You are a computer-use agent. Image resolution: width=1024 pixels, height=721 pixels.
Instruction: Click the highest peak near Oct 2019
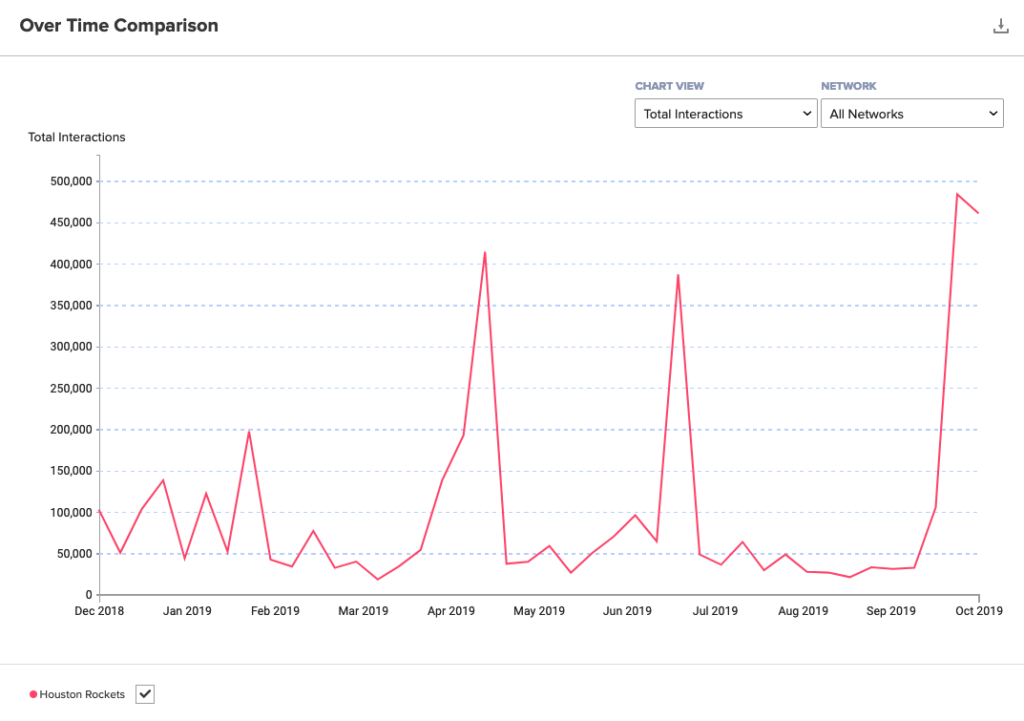(x=958, y=195)
